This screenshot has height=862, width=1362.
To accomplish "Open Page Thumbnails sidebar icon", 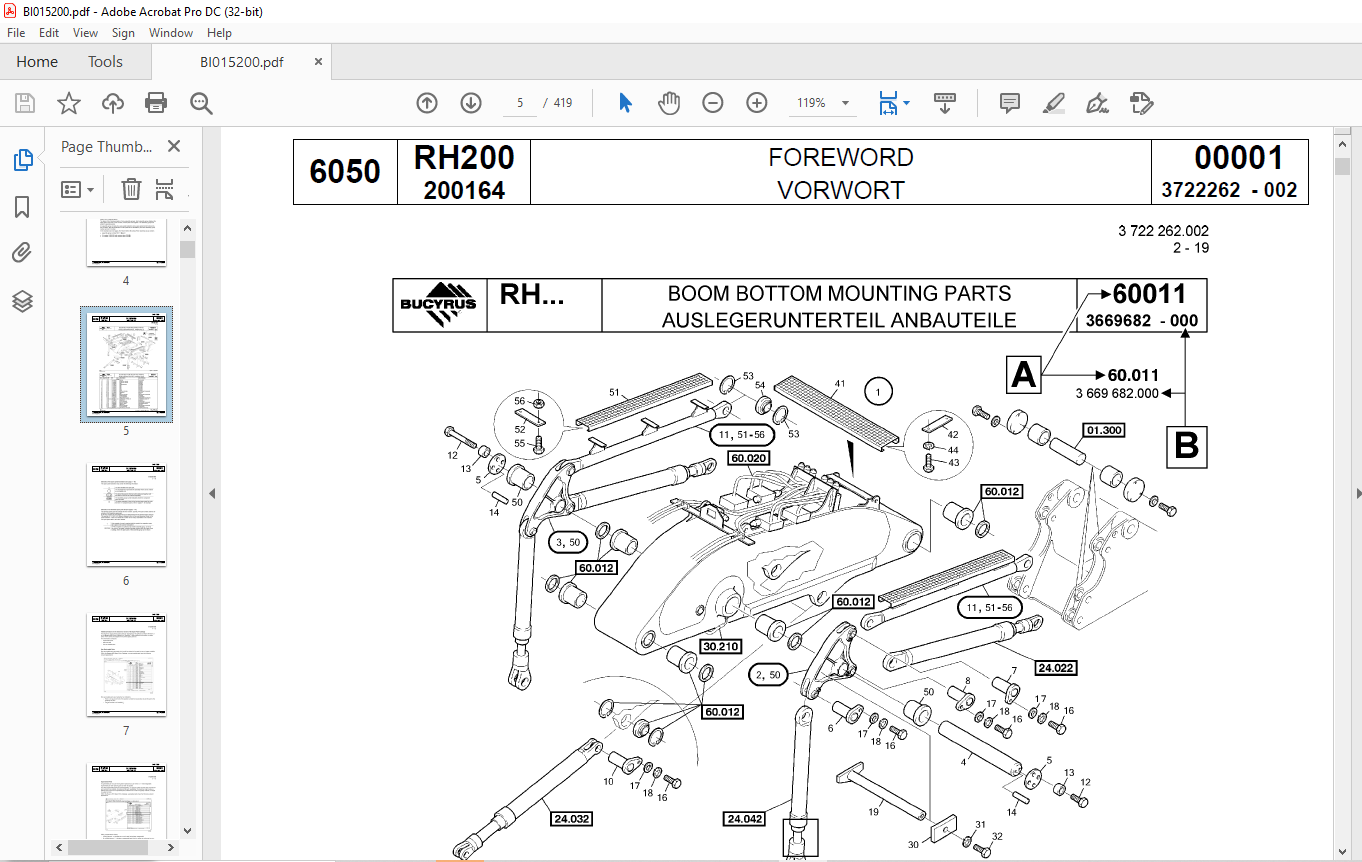I will [22, 159].
